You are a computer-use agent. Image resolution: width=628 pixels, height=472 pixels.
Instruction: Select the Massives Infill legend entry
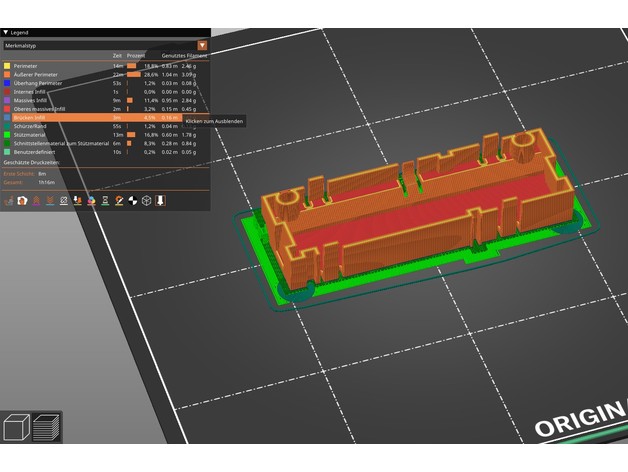pyautogui.click(x=34, y=100)
